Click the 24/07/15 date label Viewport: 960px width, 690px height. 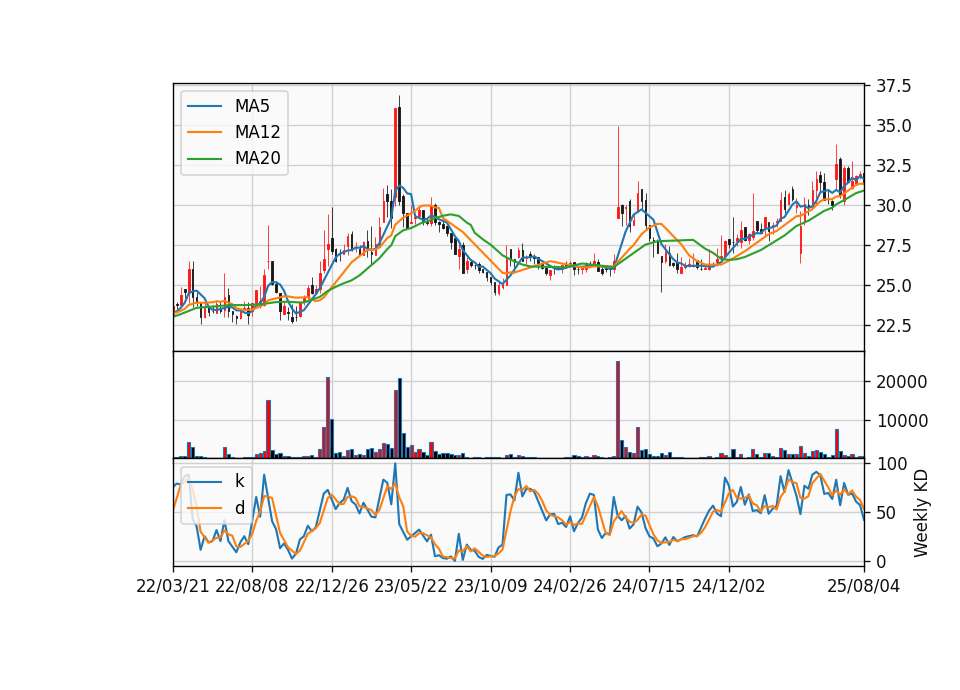tap(649, 586)
